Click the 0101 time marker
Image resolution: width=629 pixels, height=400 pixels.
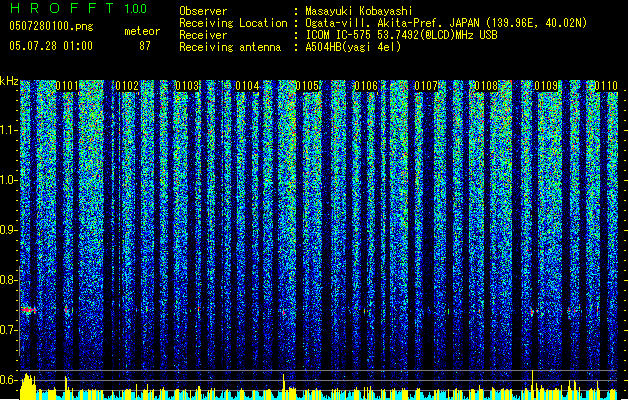coord(67,86)
